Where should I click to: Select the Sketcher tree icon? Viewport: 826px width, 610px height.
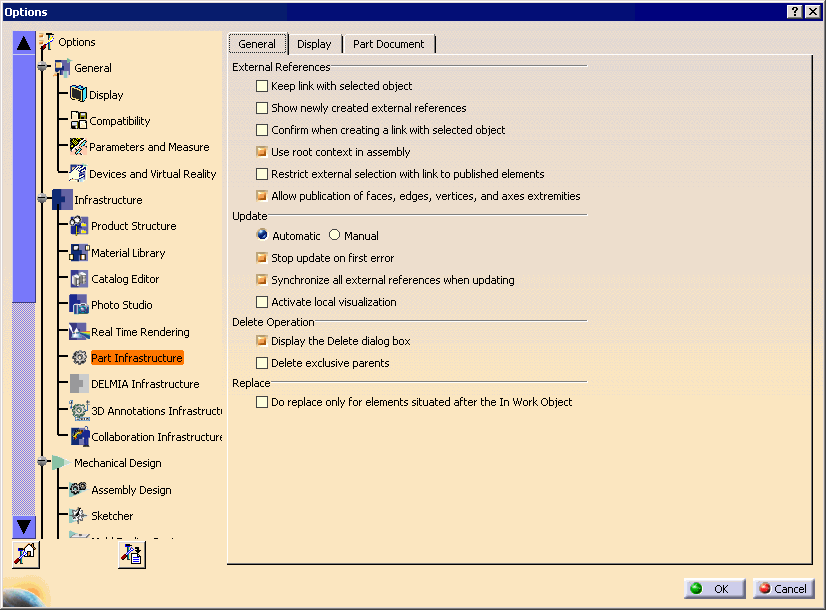point(78,515)
